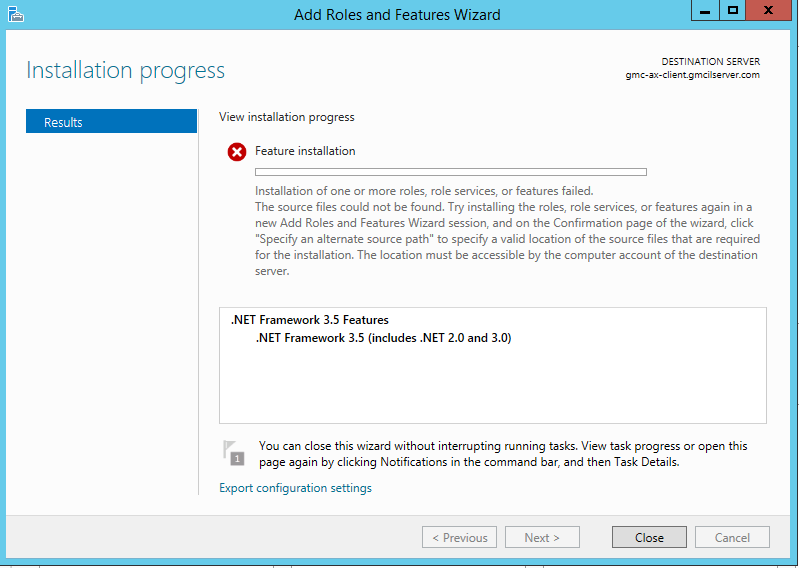Click the Add Roles and Features Wizard title
Viewport: 799px width, 568px height.
397,15
